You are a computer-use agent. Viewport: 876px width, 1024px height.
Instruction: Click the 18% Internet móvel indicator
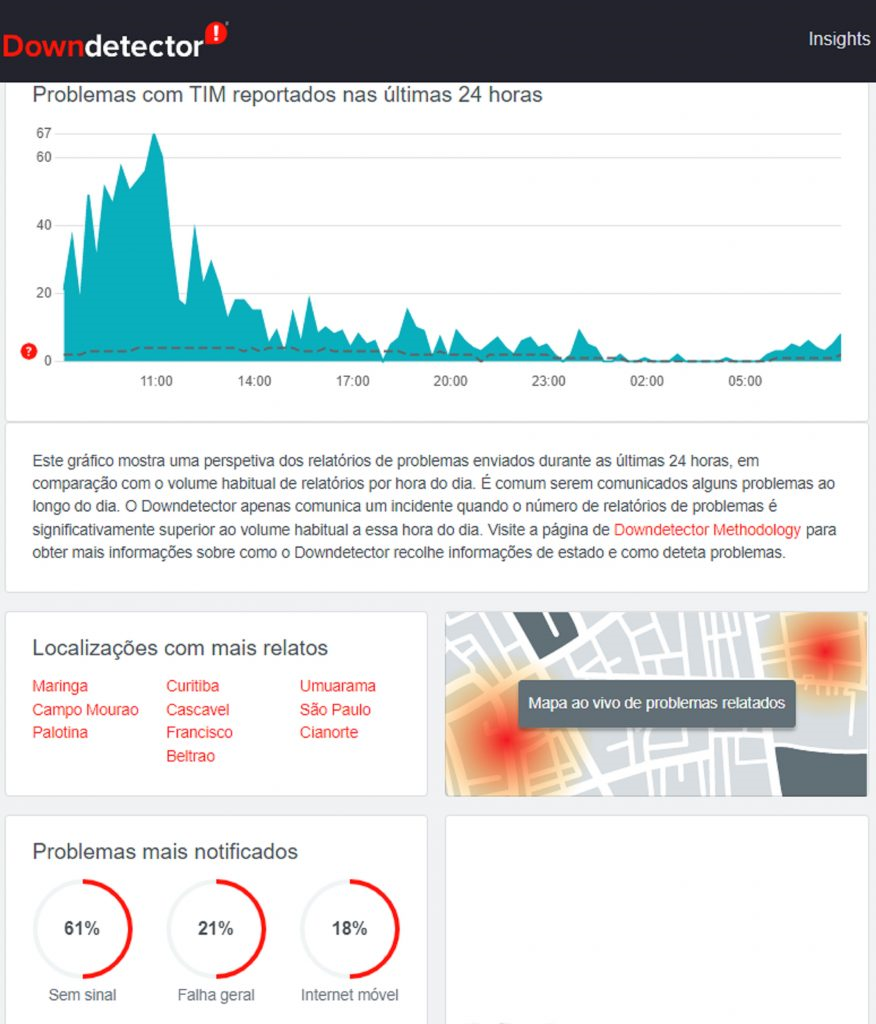coord(350,929)
